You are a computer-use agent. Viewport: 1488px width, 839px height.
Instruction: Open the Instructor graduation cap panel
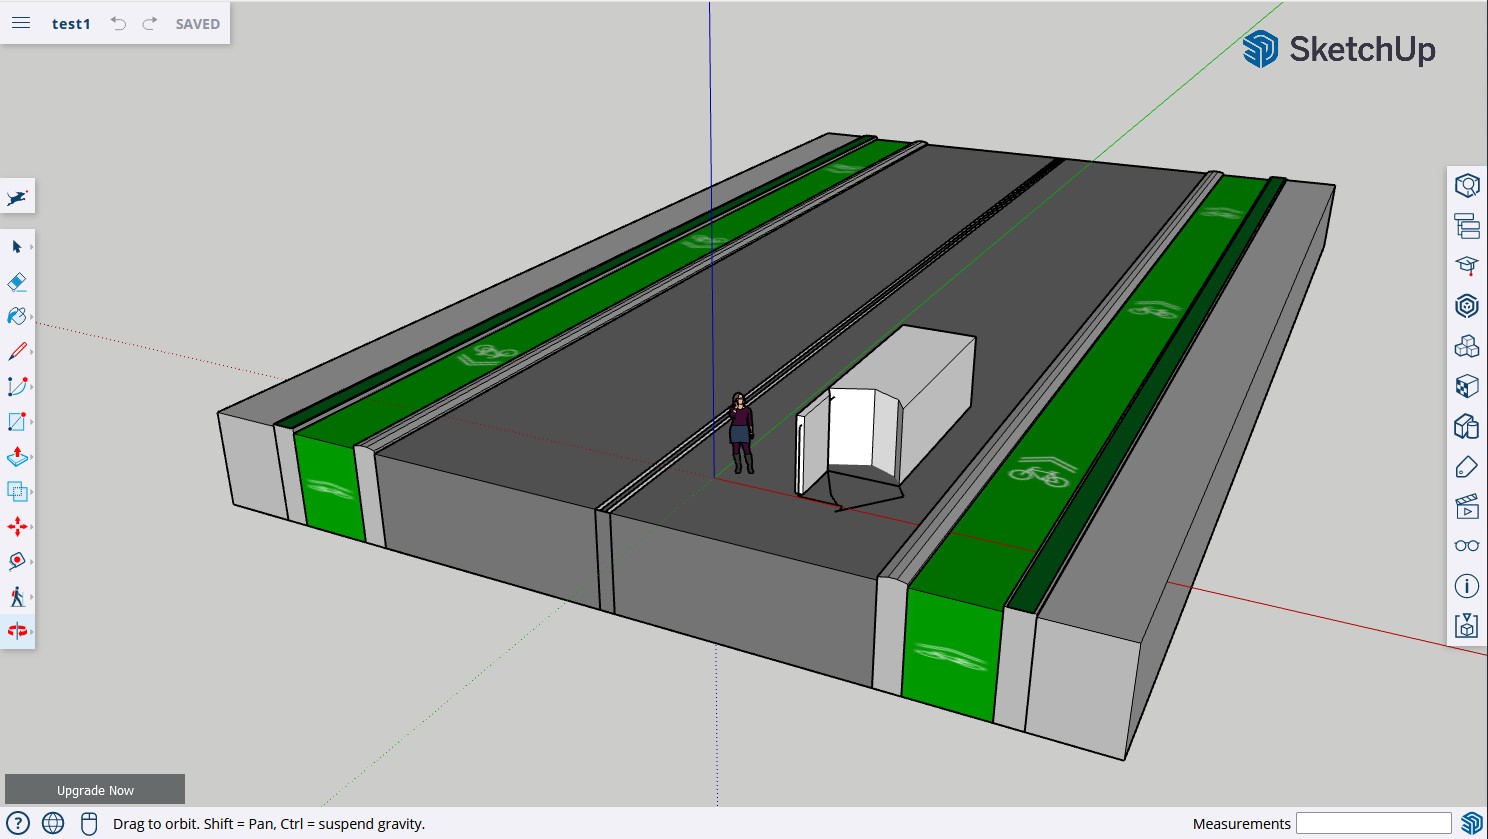click(1466, 266)
